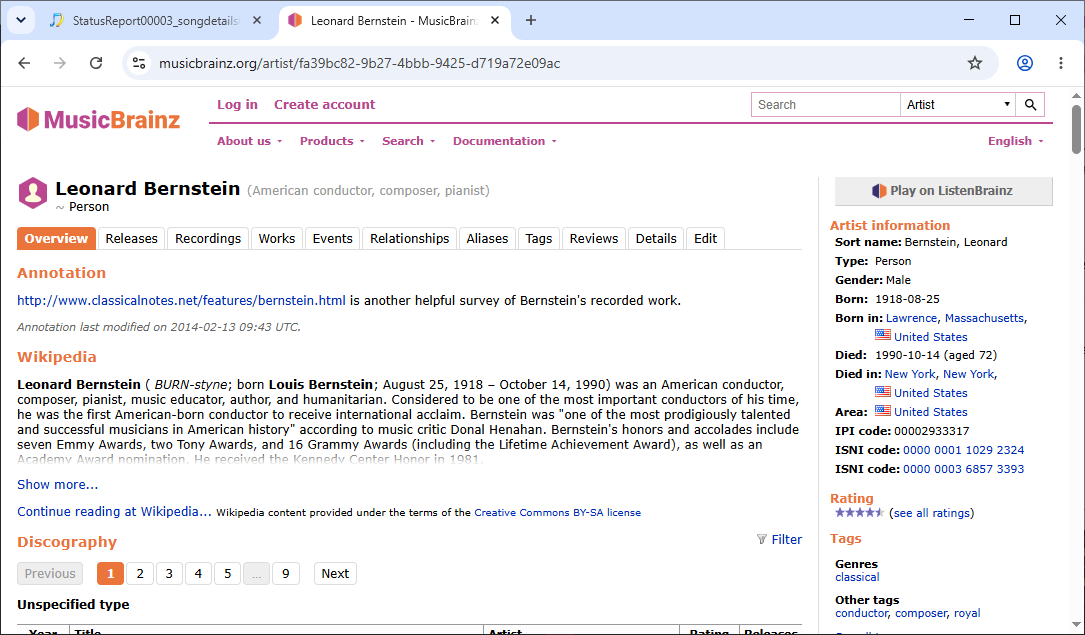Click the Log in link
The image size is (1085, 635).
(237, 104)
